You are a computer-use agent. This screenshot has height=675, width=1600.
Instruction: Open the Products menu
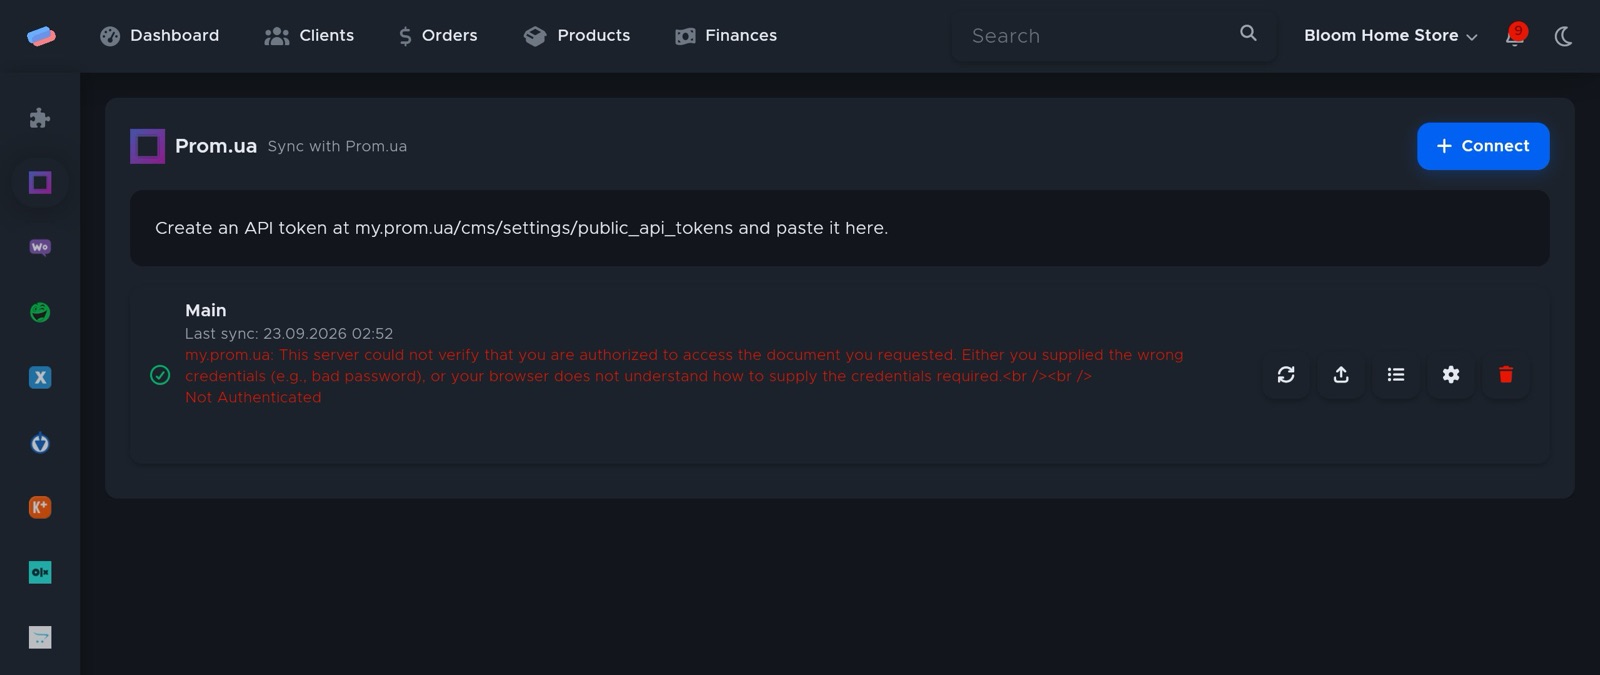point(577,36)
